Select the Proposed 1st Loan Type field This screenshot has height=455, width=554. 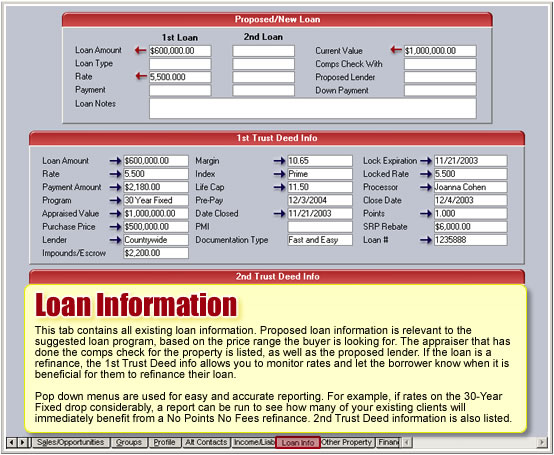pos(180,64)
